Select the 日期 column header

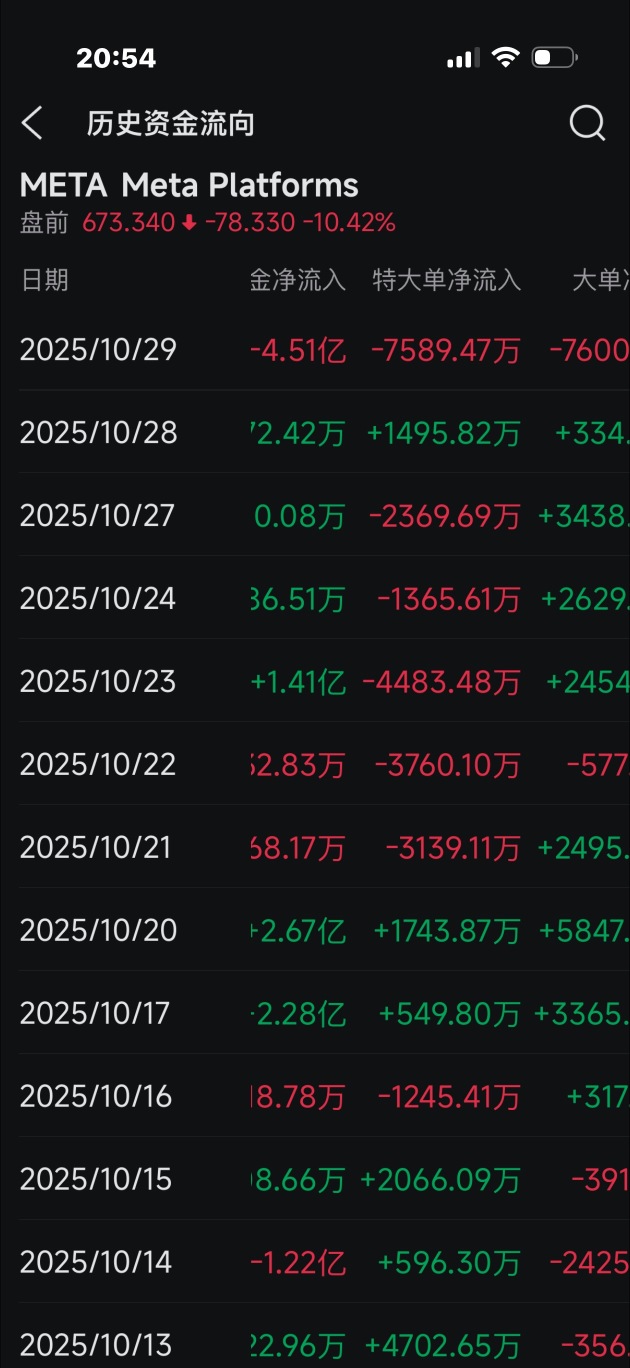(45, 280)
